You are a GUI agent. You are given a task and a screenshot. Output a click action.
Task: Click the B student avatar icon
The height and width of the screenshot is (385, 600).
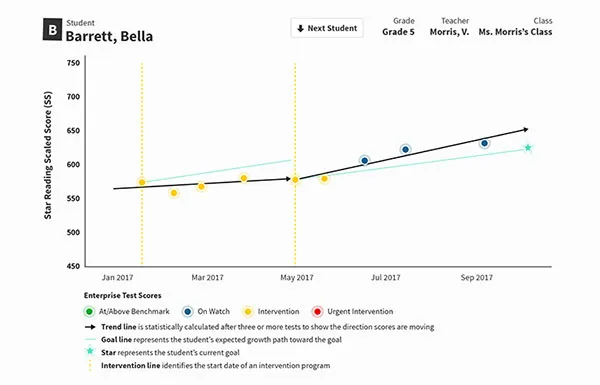tap(52, 29)
